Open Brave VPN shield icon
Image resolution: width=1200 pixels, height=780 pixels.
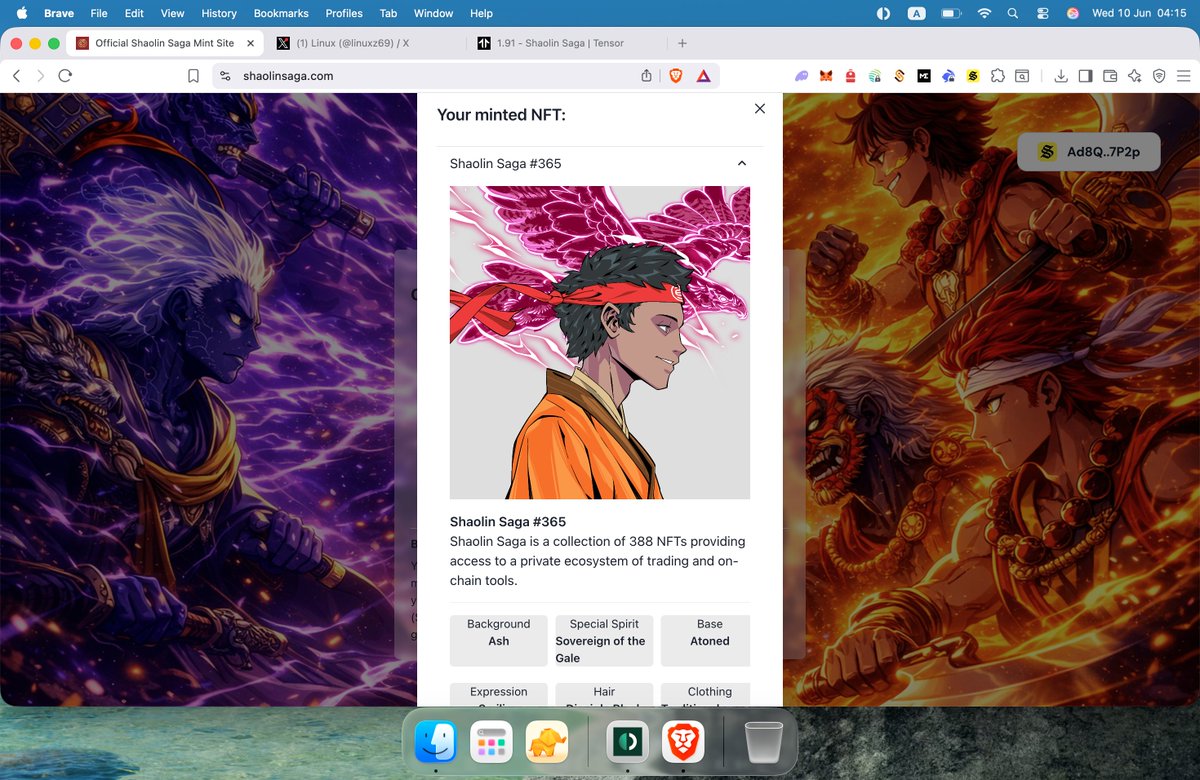click(x=1159, y=76)
